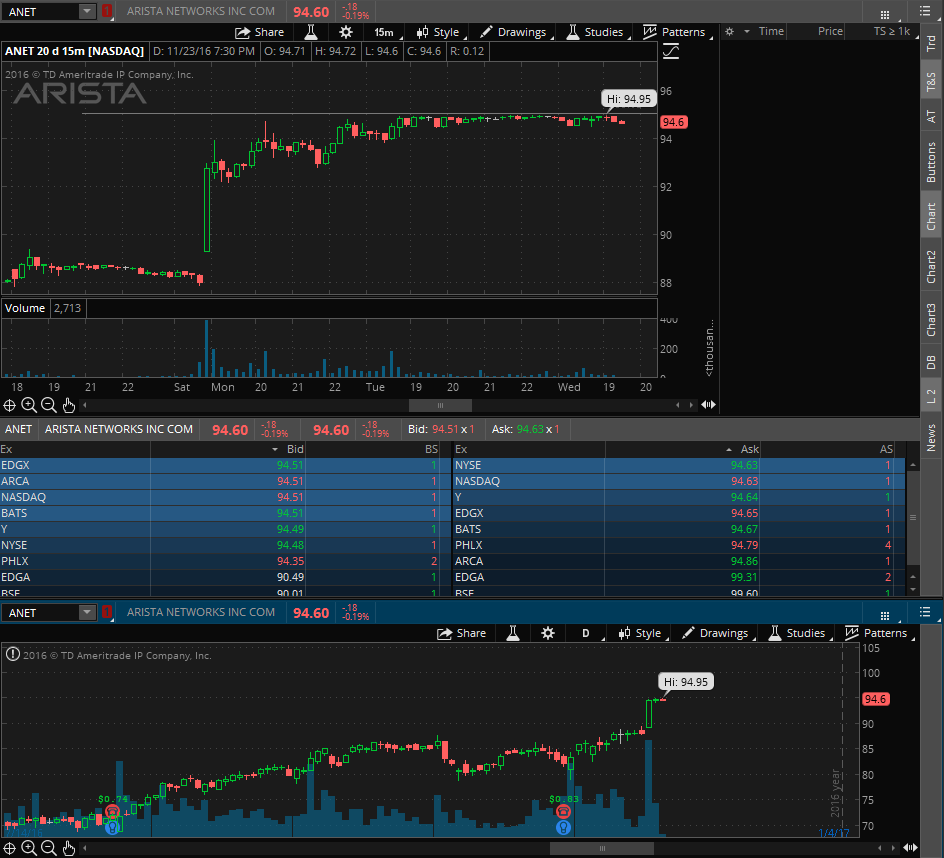944x858 pixels.
Task: Switch to Buttons sidebar tab
Action: [931, 162]
